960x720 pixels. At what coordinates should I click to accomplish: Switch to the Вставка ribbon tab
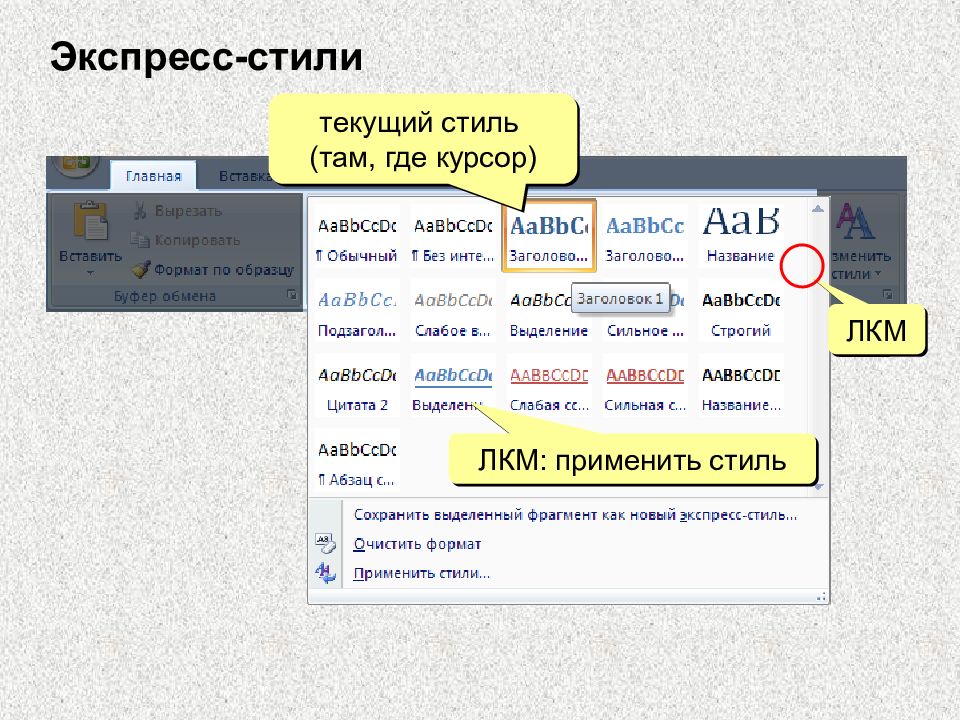click(244, 176)
